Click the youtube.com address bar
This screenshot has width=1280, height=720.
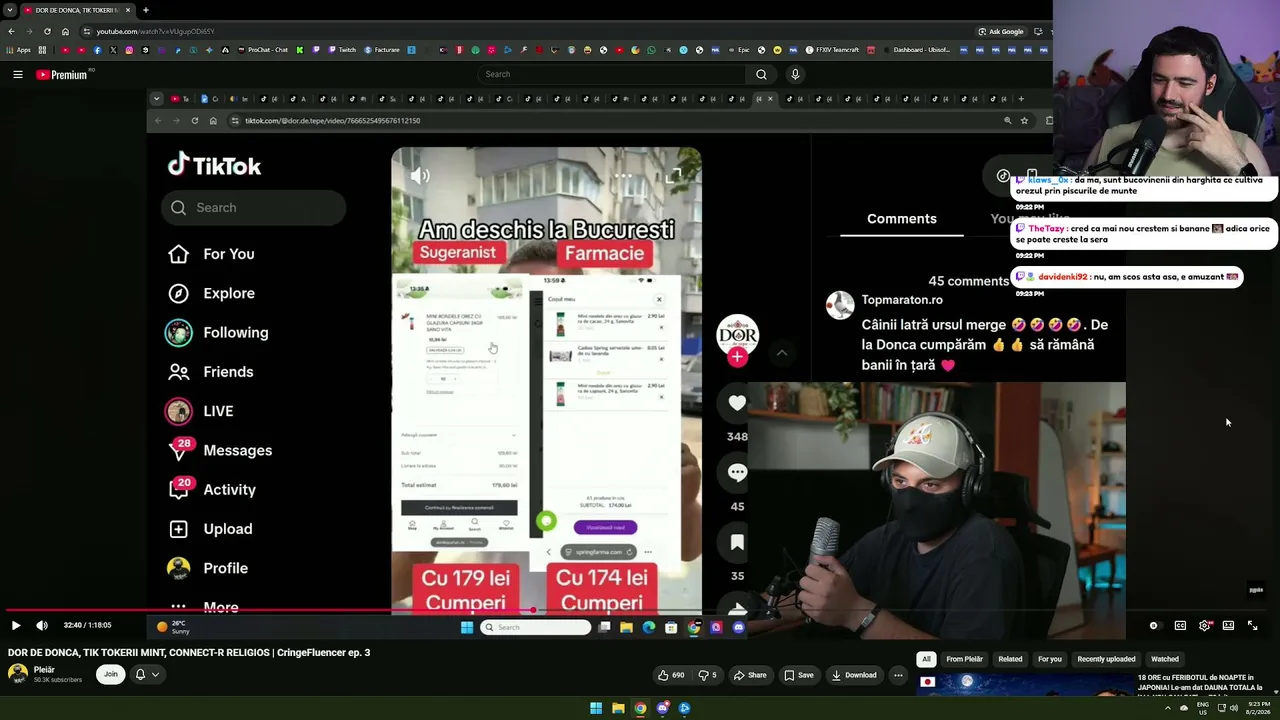(x=520, y=31)
